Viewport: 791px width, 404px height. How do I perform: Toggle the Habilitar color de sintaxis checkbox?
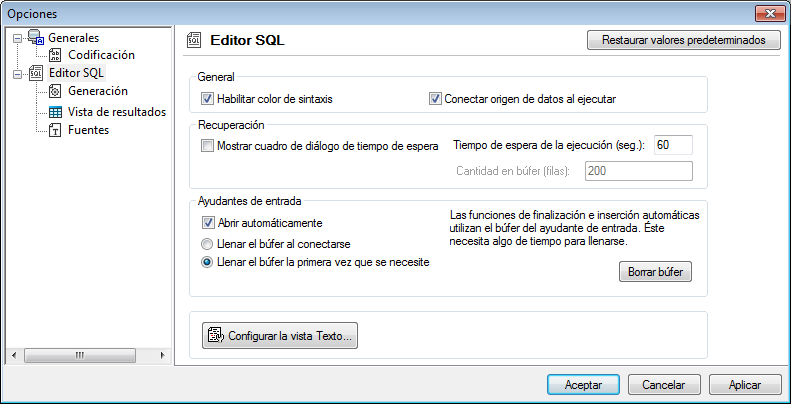(208, 99)
